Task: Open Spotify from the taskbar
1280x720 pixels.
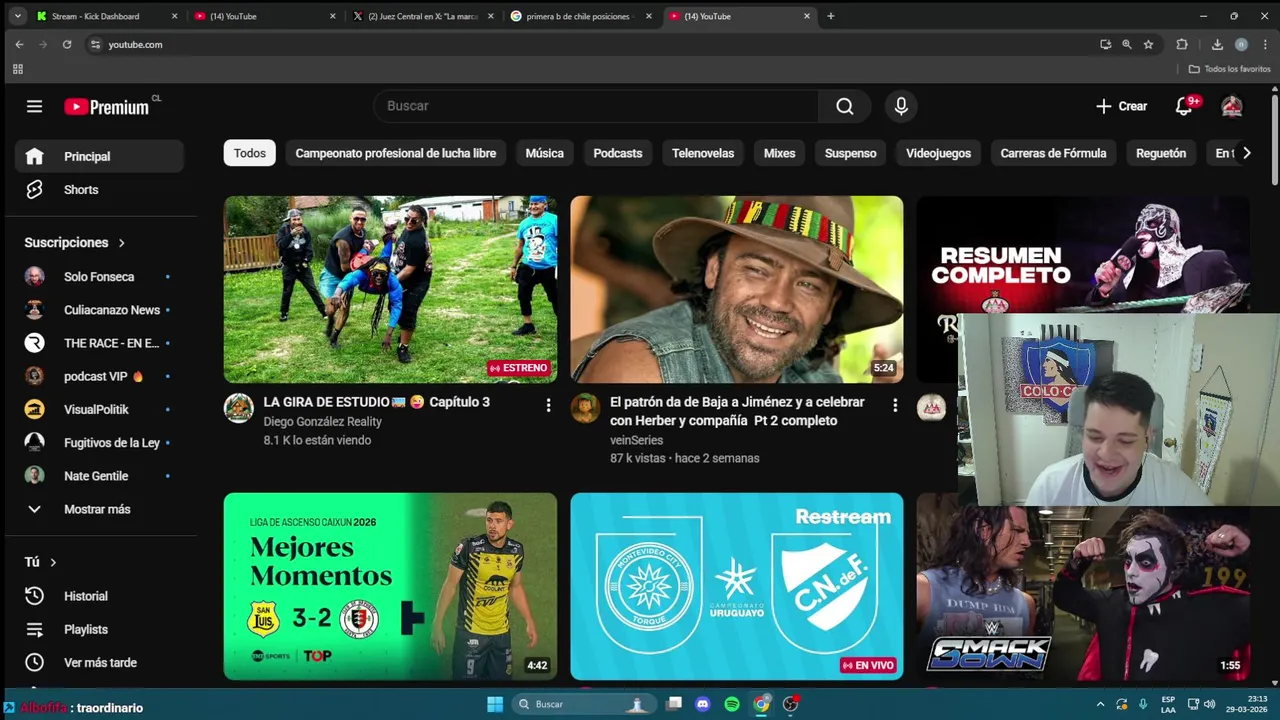Action: point(732,704)
